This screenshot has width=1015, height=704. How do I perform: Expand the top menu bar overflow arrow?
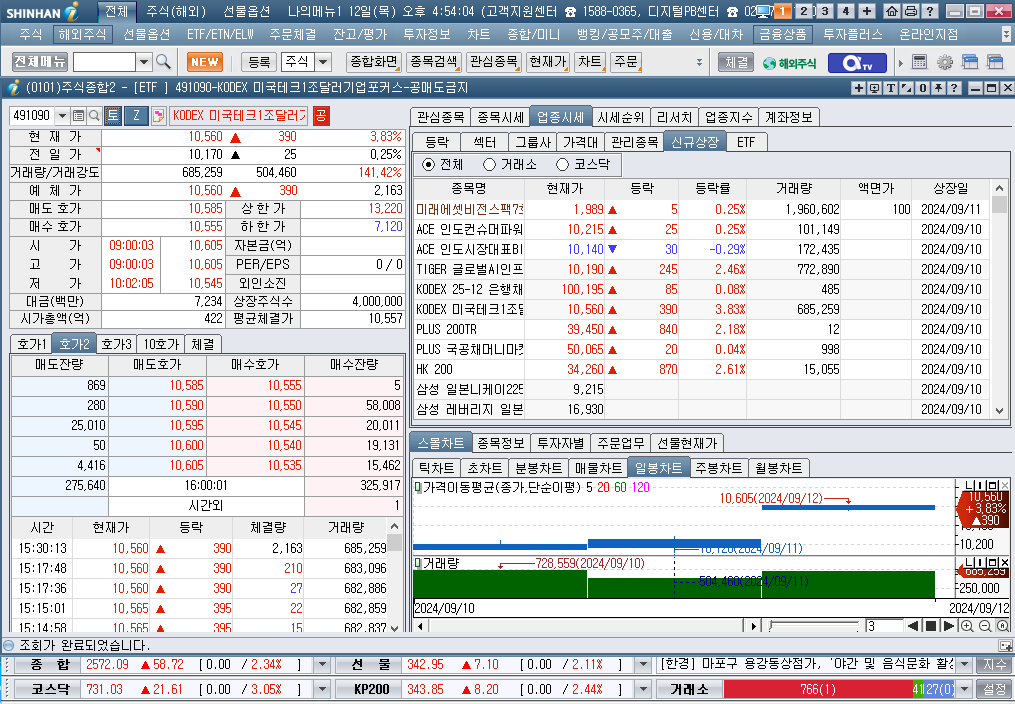pyautogui.click(x=1006, y=34)
